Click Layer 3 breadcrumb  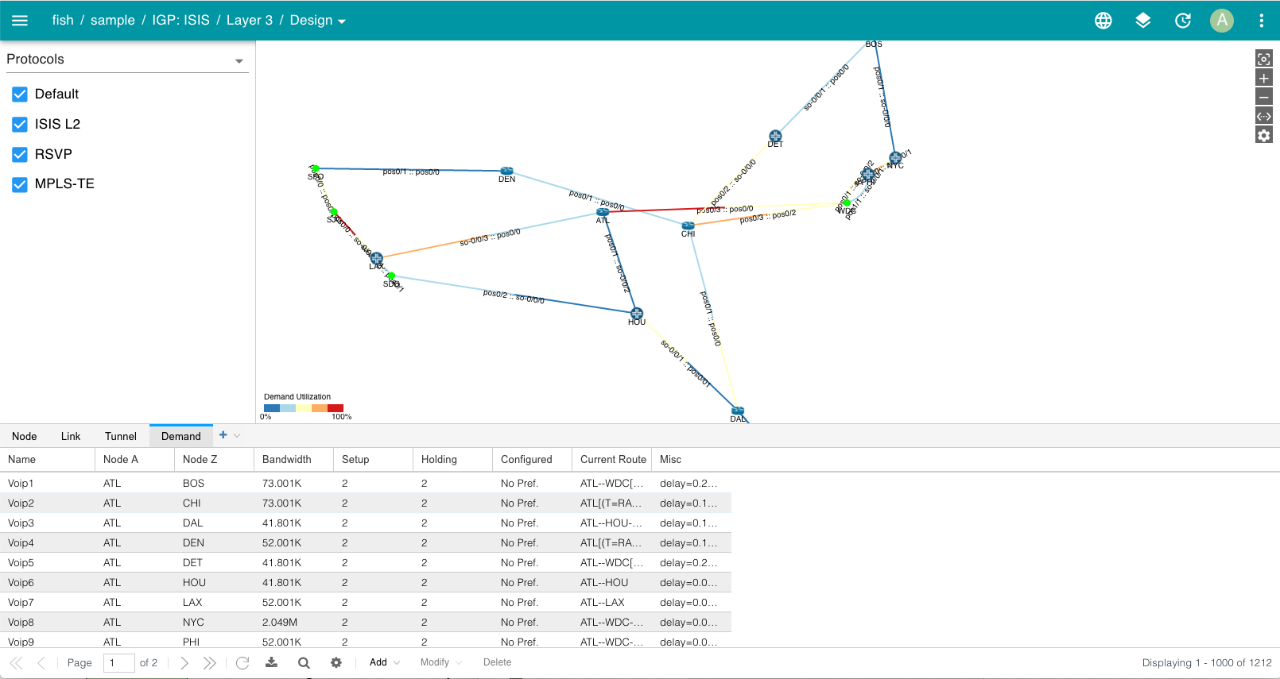(x=250, y=20)
